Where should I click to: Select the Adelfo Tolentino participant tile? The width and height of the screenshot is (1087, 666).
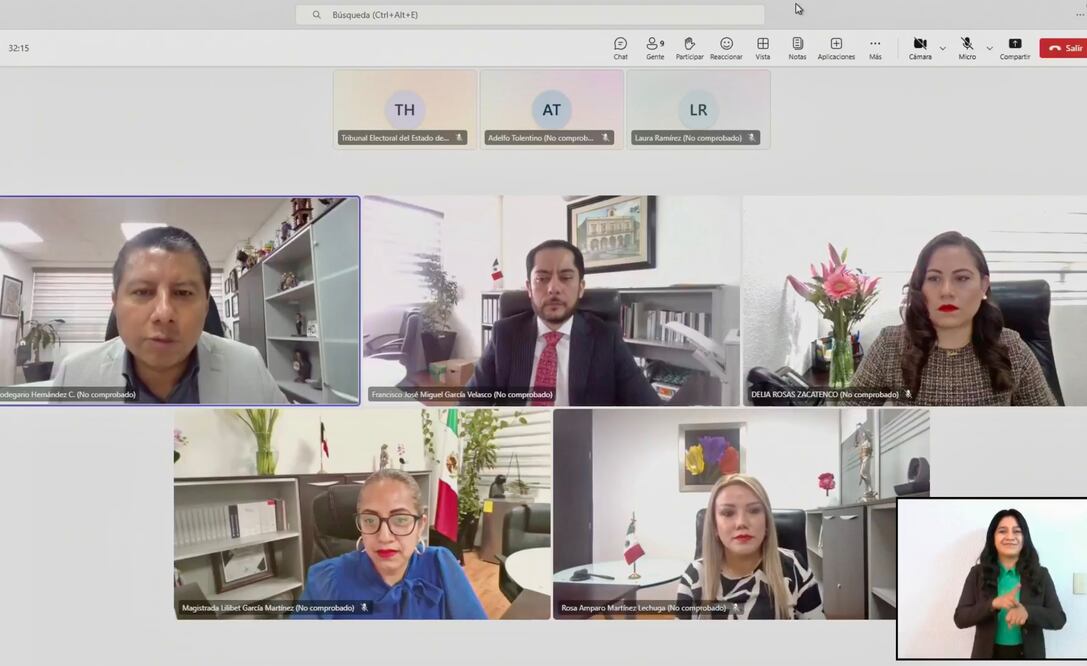[x=551, y=109]
